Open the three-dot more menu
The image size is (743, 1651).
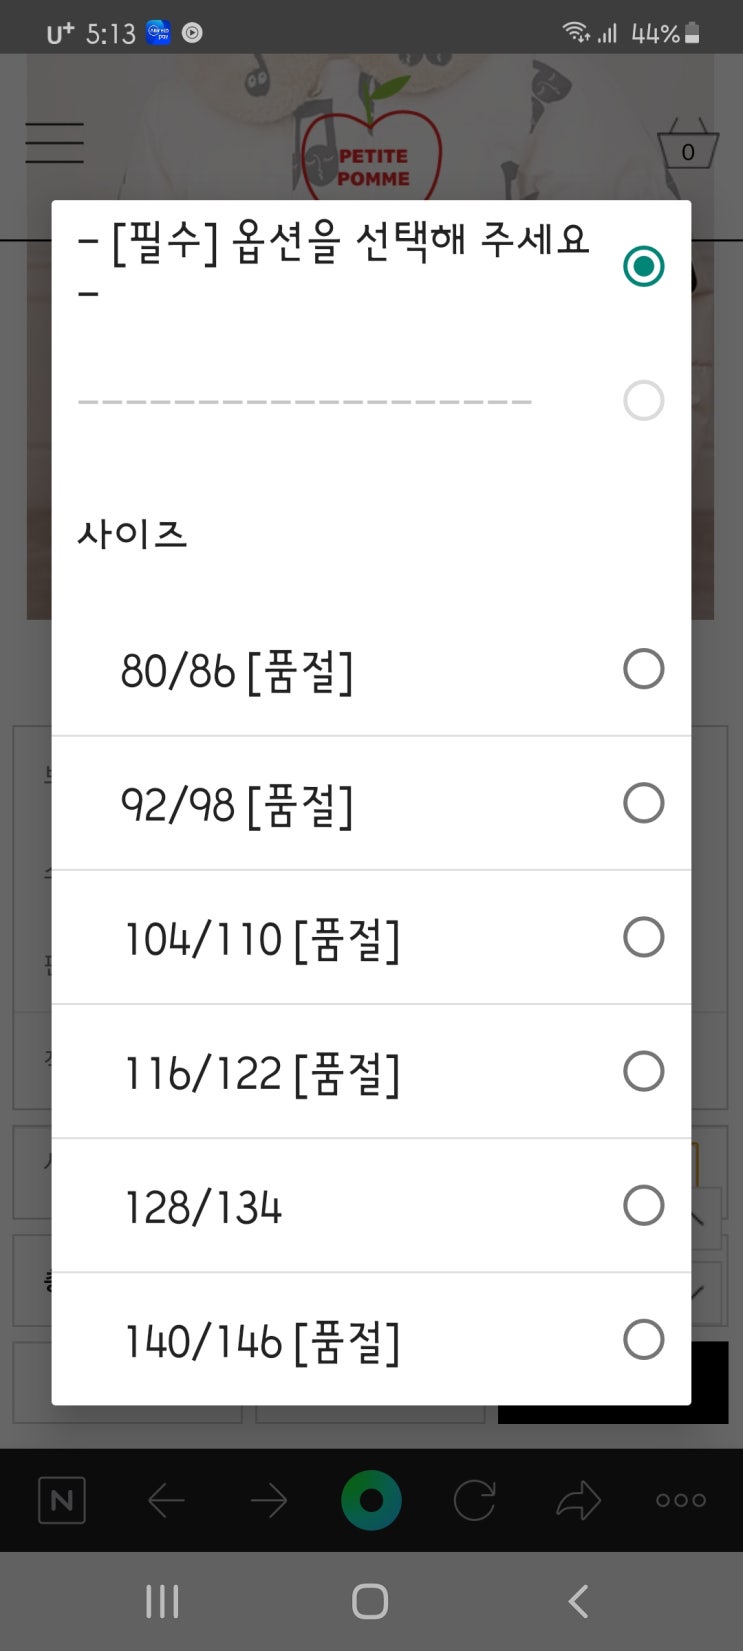681,1500
